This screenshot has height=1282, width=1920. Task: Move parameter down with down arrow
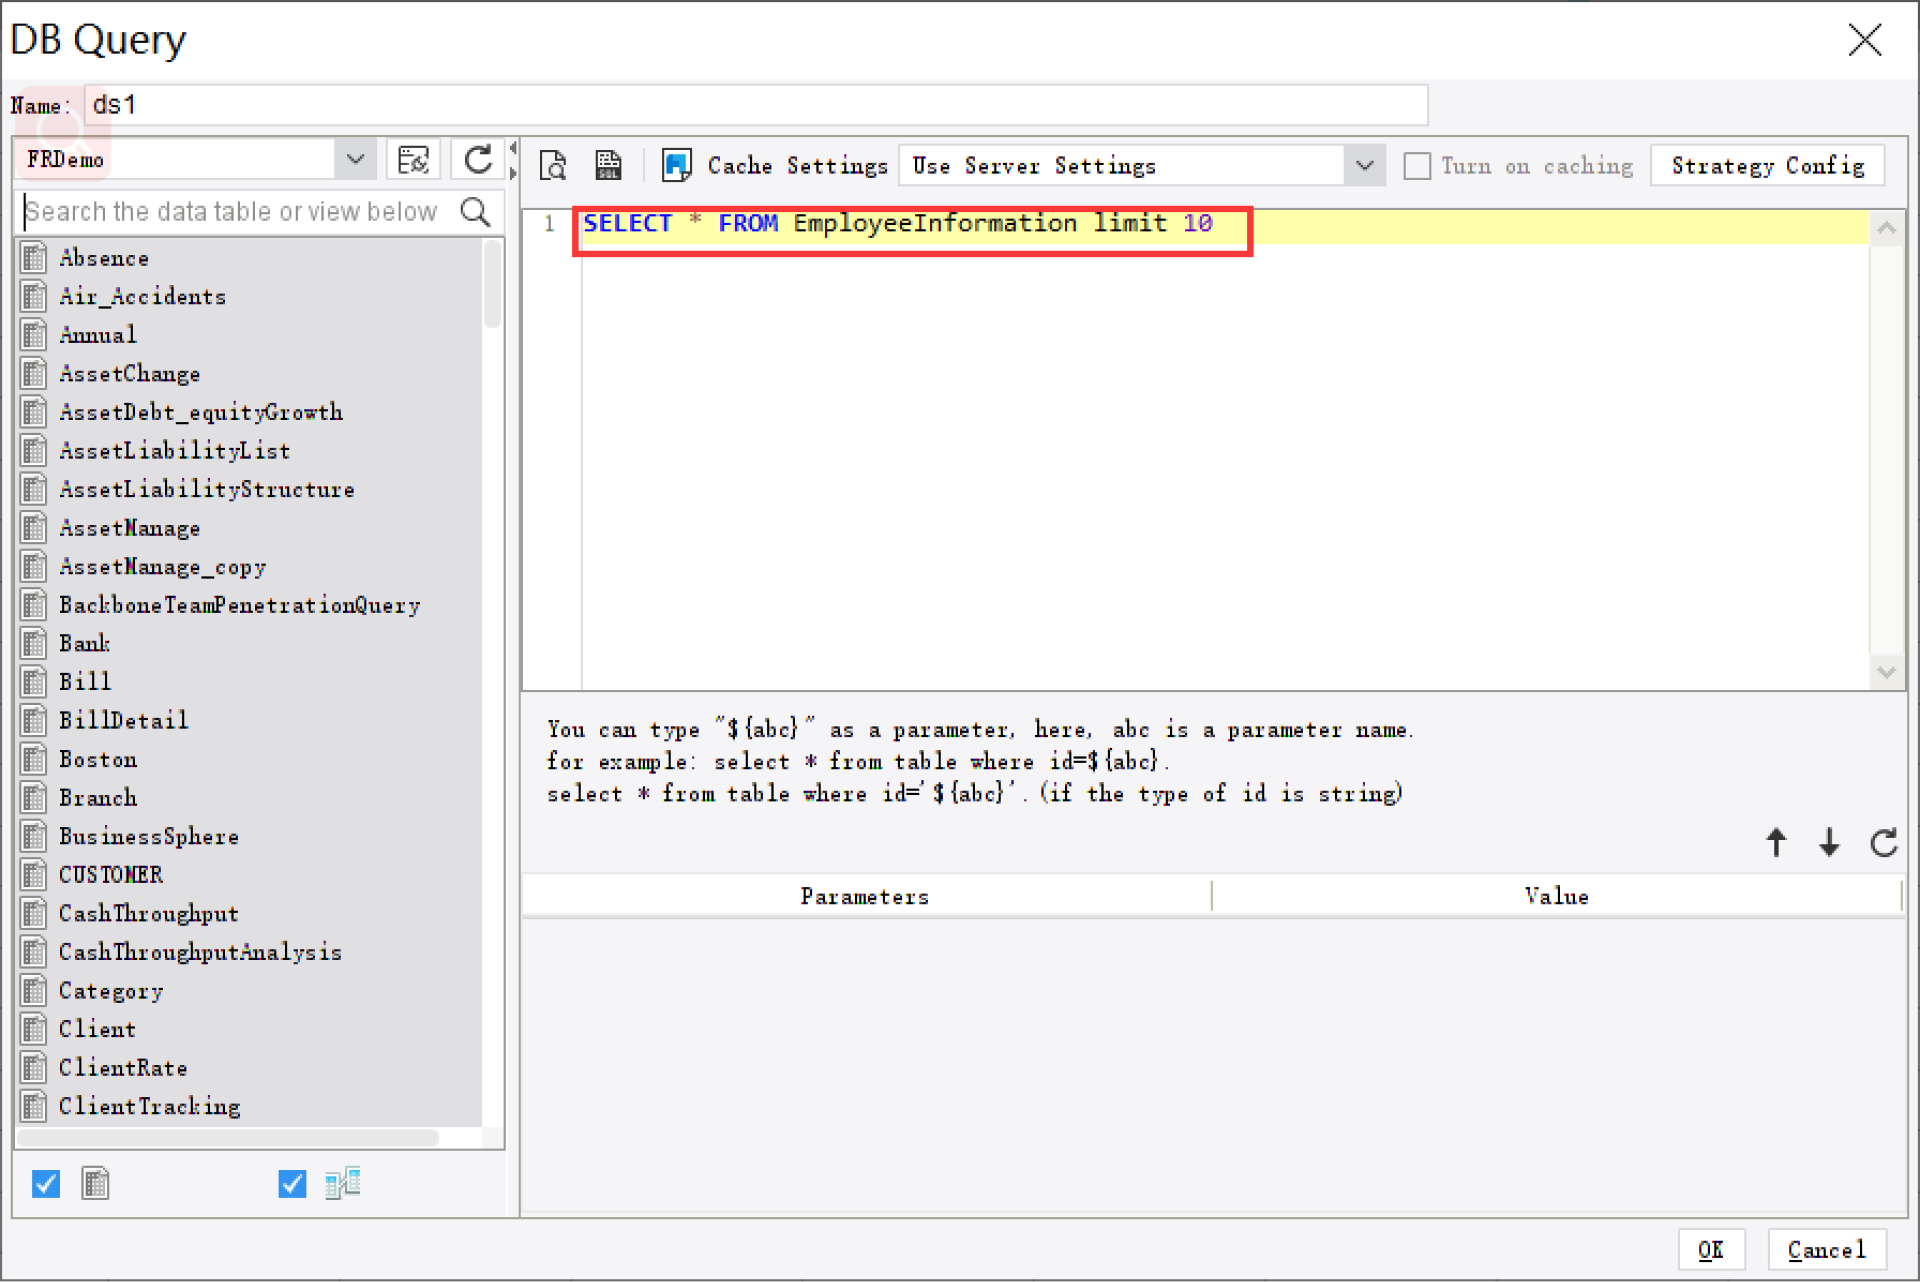click(1829, 843)
